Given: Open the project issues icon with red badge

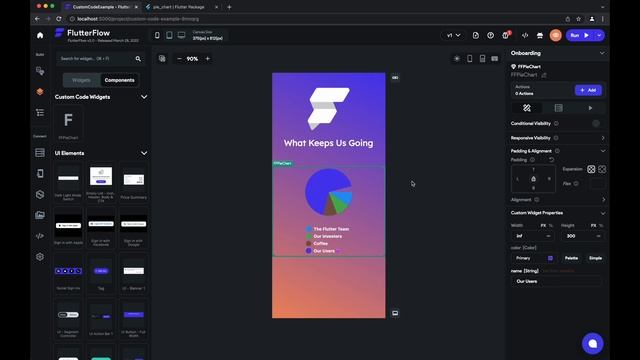Looking at the screenshot, I should (x=506, y=35).
